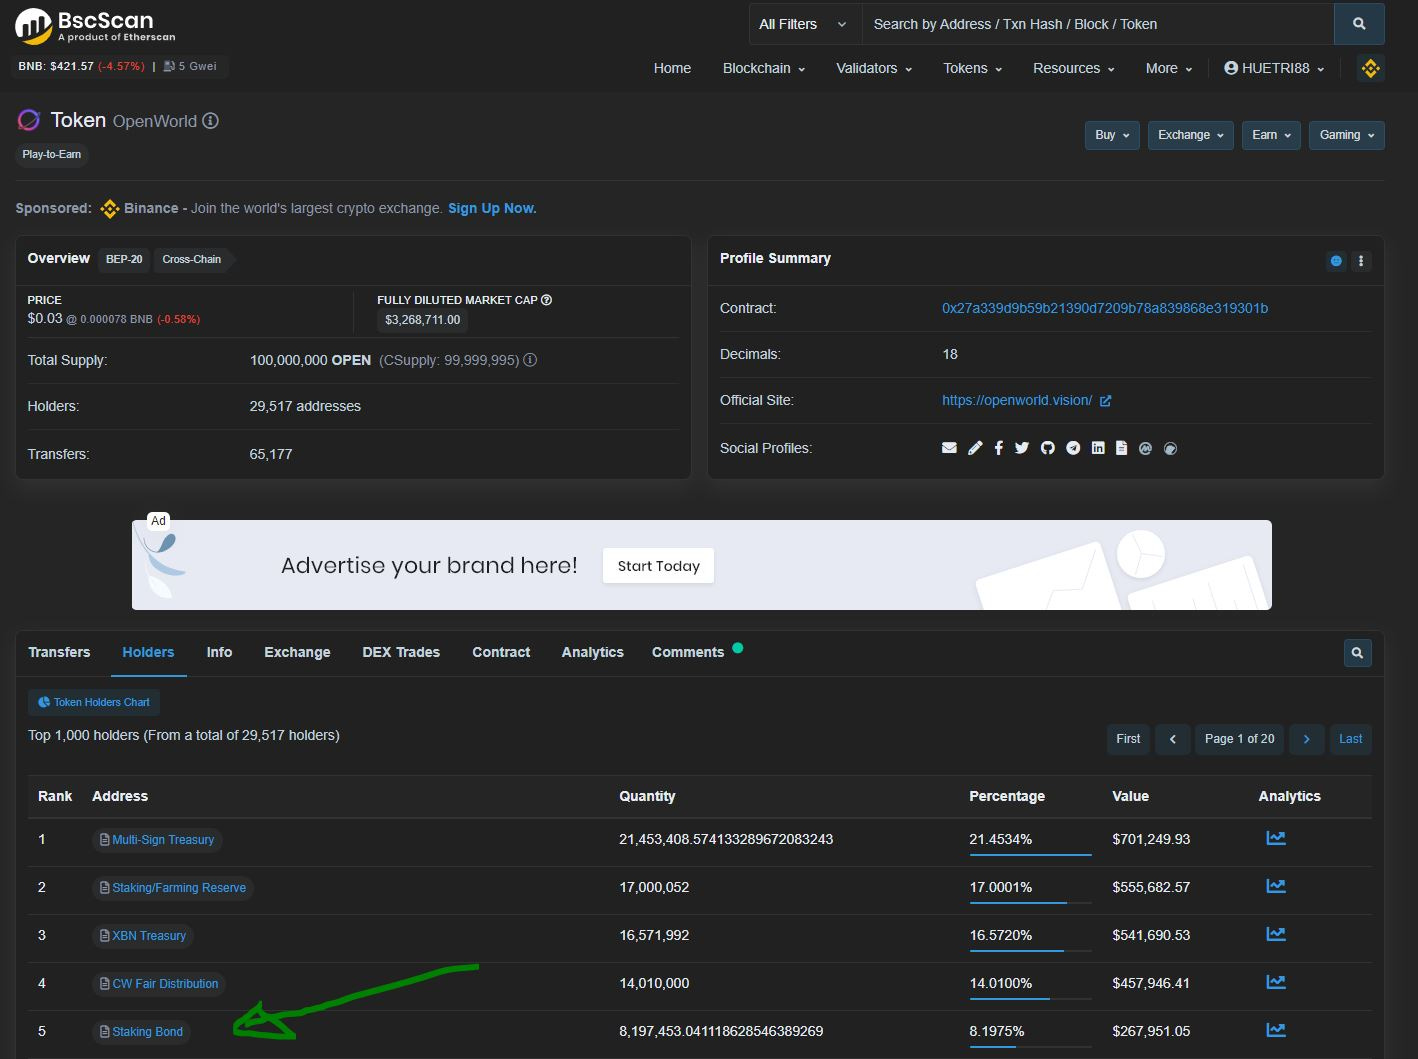Image resolution: width=1418 pixels, height=1059 pixels.
Task: Click the blue globe icon in Profile Summary
Action: tap(1336, 261)
